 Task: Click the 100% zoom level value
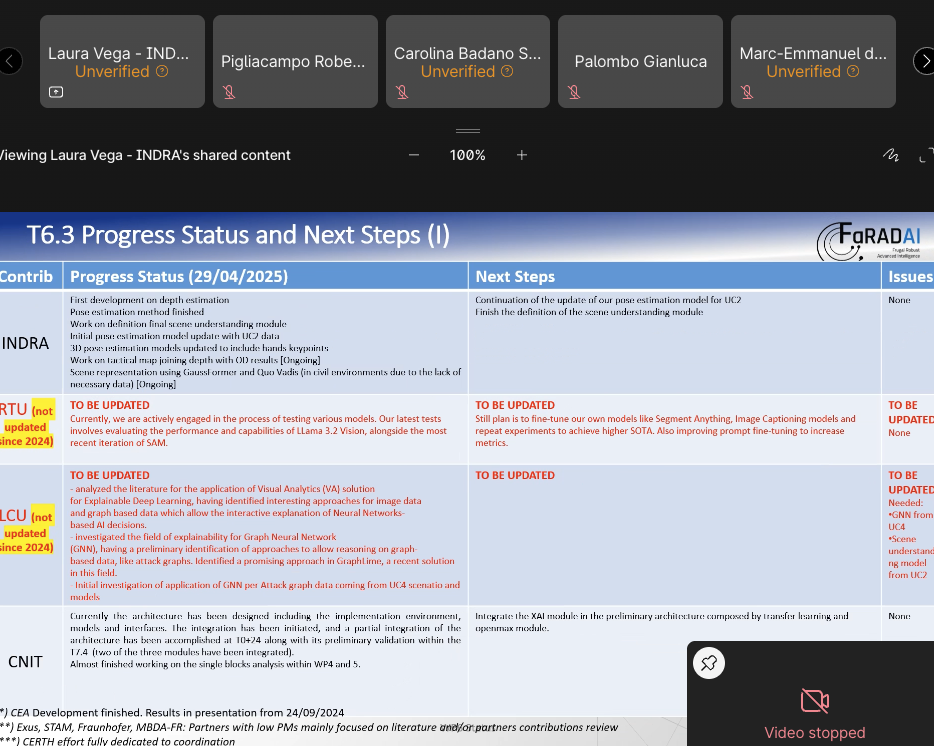pos(468,156)
